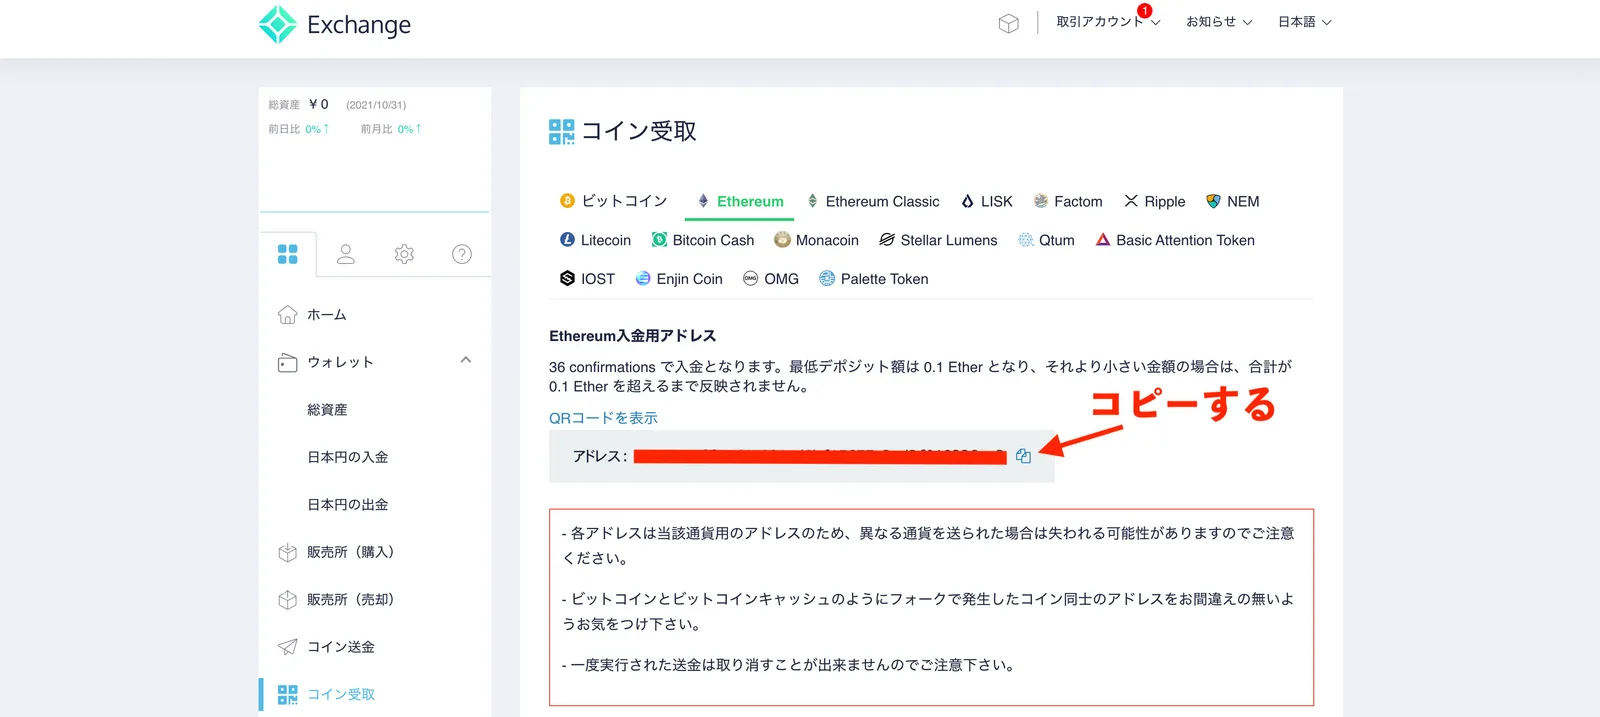The image size is (1600, 717).
Task: Select the OMG coin tab
Action: (771, 279)
